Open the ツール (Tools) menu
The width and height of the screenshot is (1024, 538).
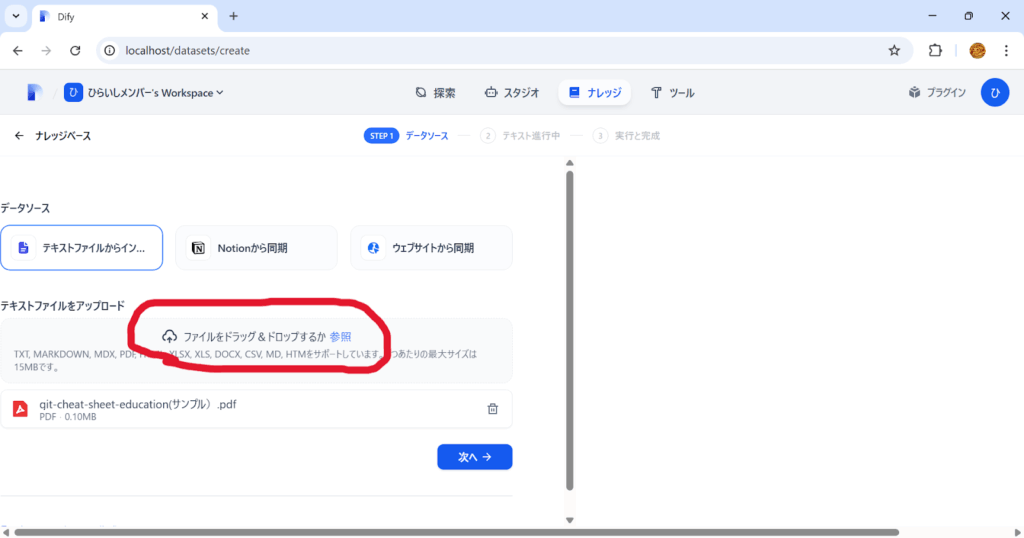tap(672, 93)
